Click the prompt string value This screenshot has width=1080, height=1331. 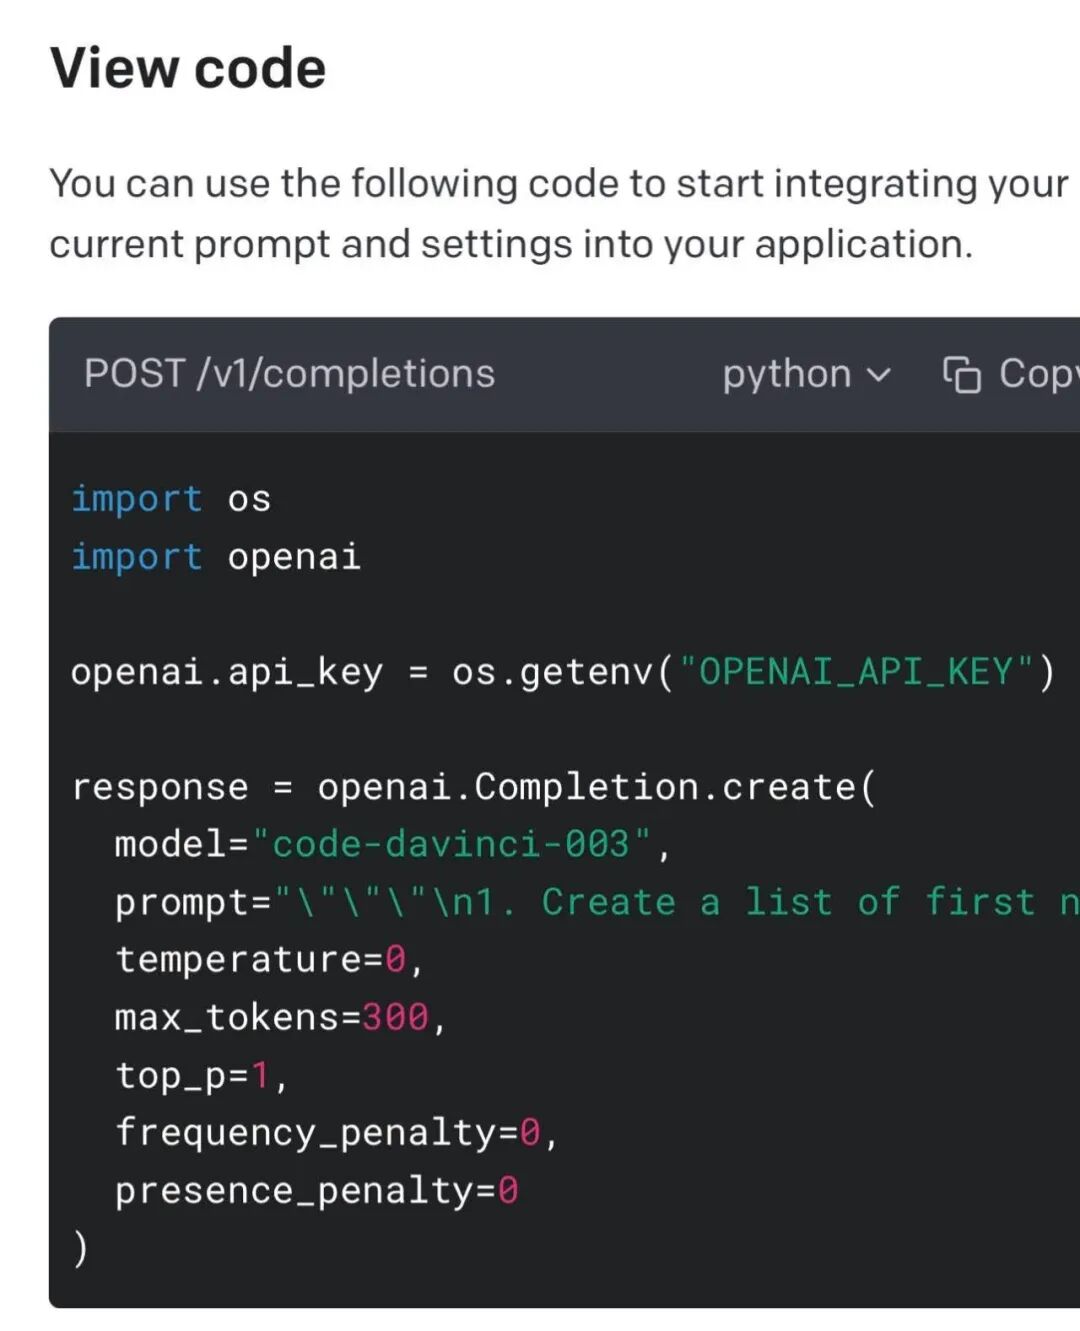[676, 902]
